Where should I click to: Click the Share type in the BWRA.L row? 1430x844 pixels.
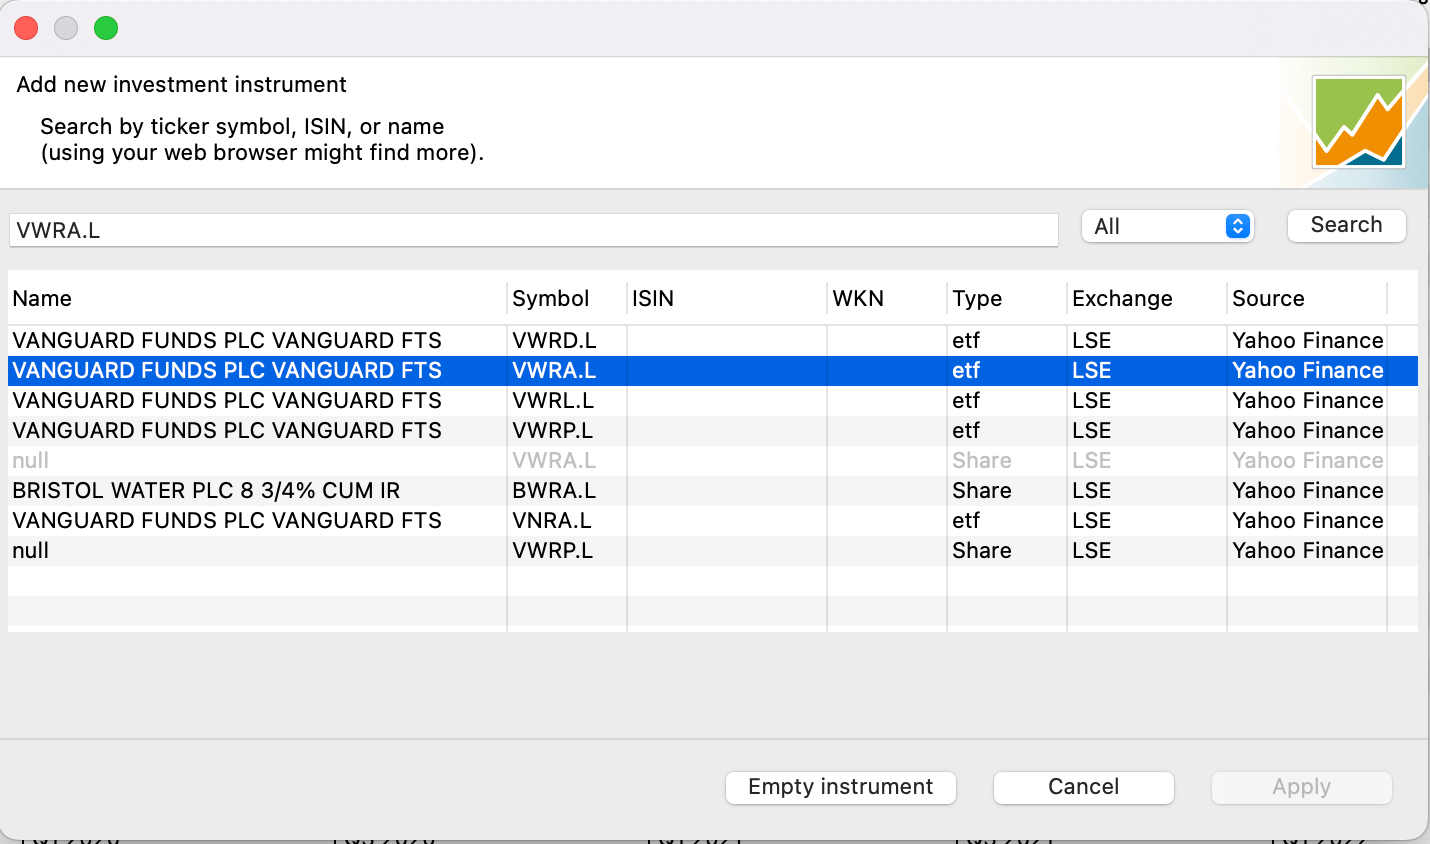[x=982, y=490]
